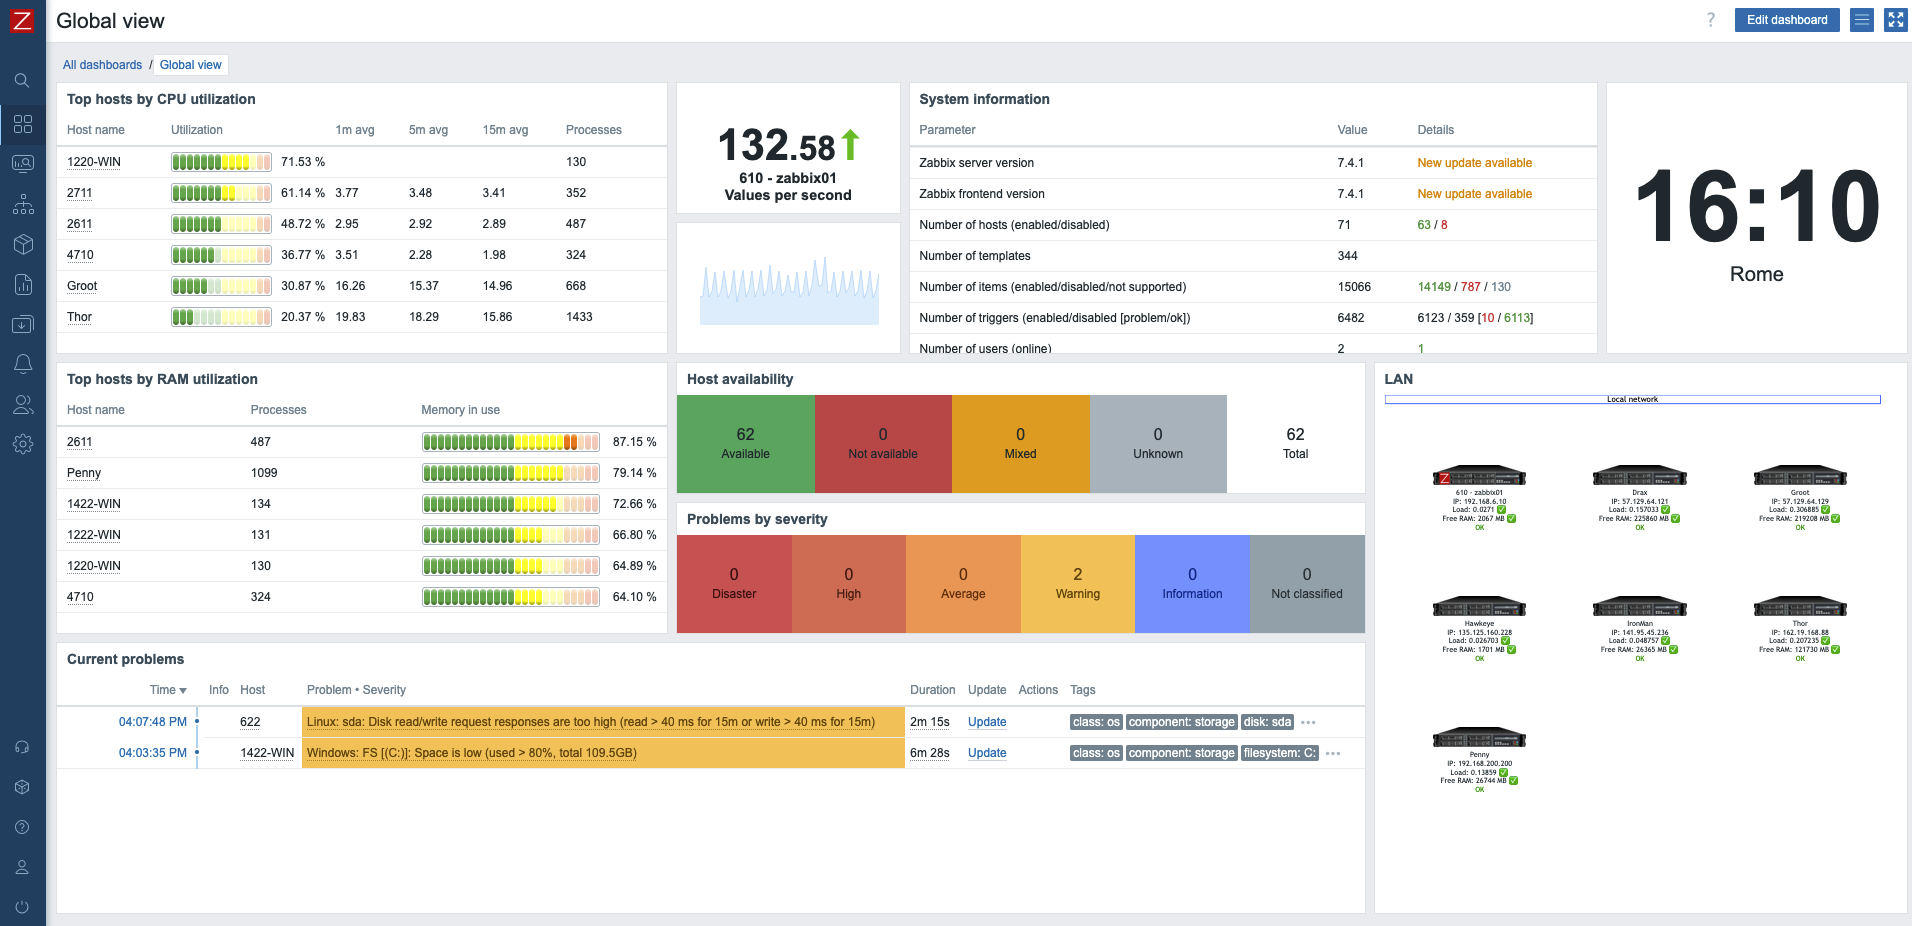Open the Monitoring section in the sidebar
The image size is (1912, 926).
(x=22, y=164)
